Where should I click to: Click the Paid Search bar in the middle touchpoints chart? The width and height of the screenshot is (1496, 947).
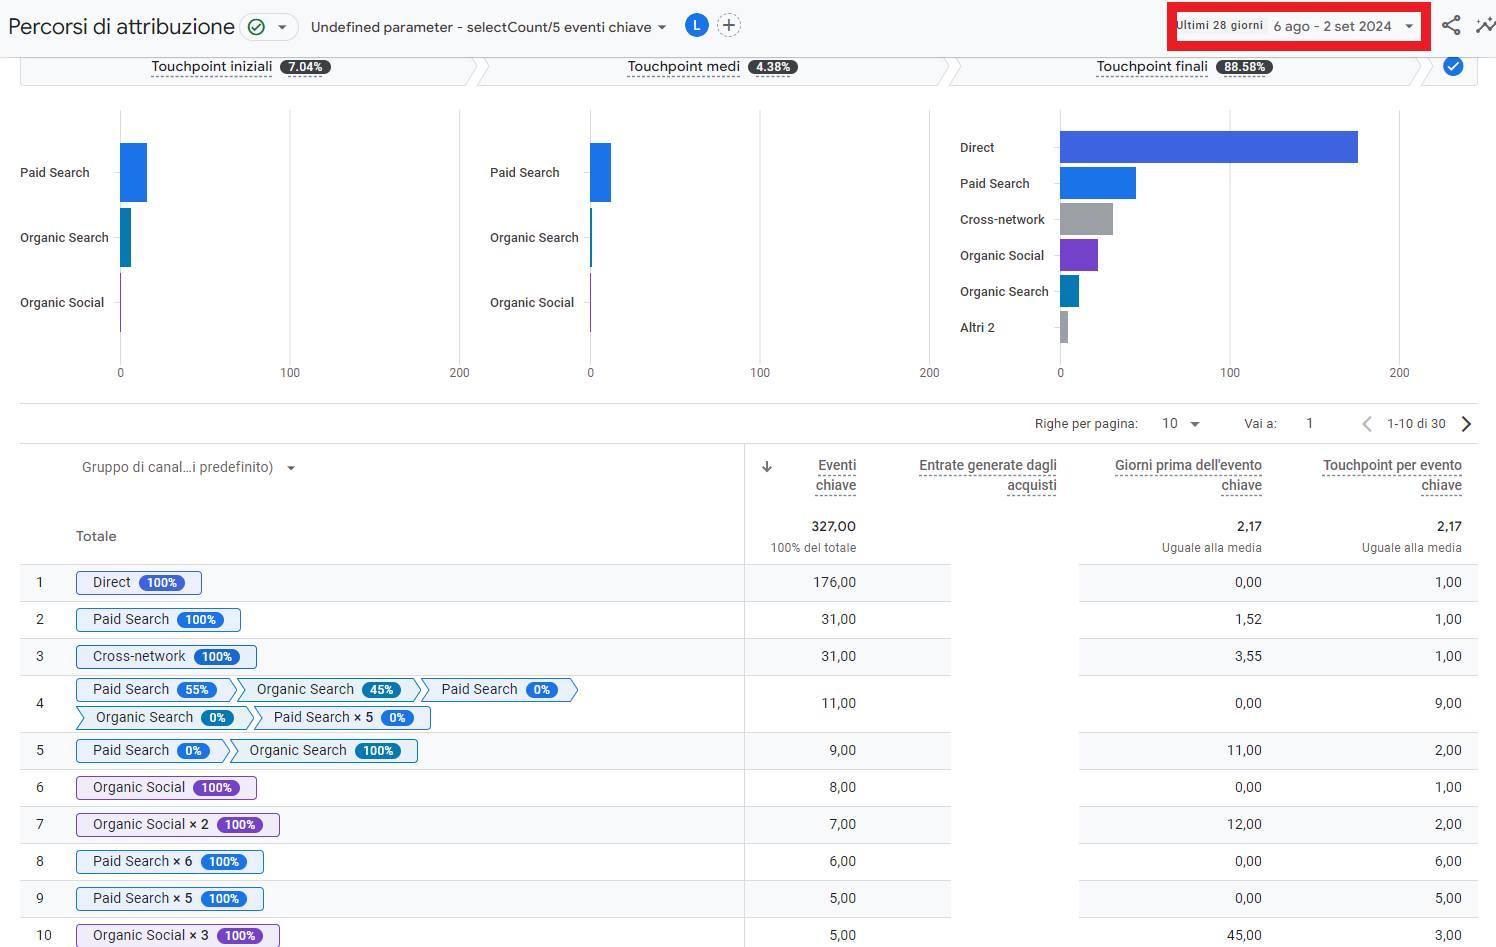click(x=600, y=172)
